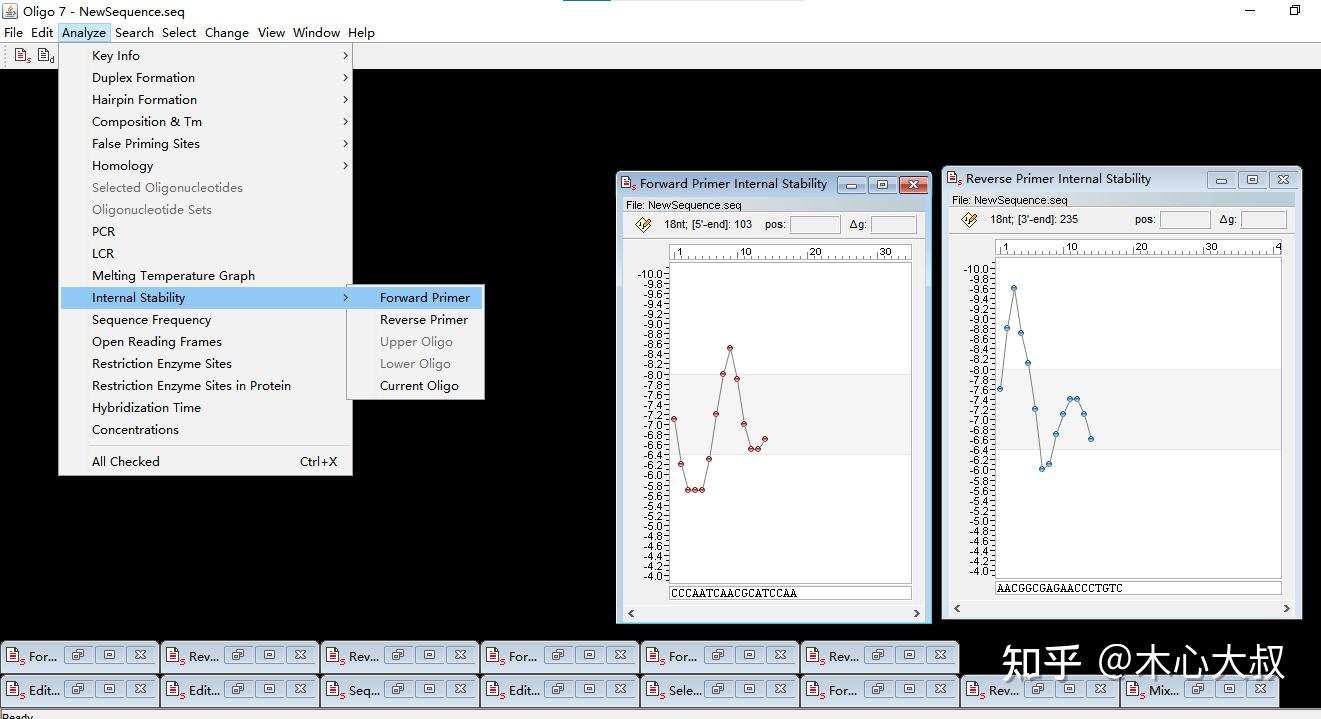The height and width of the screenshot is (719, 1321).
Task: Close the Forward Primer Internal Stability window
Action: click(x=913, y=184)
